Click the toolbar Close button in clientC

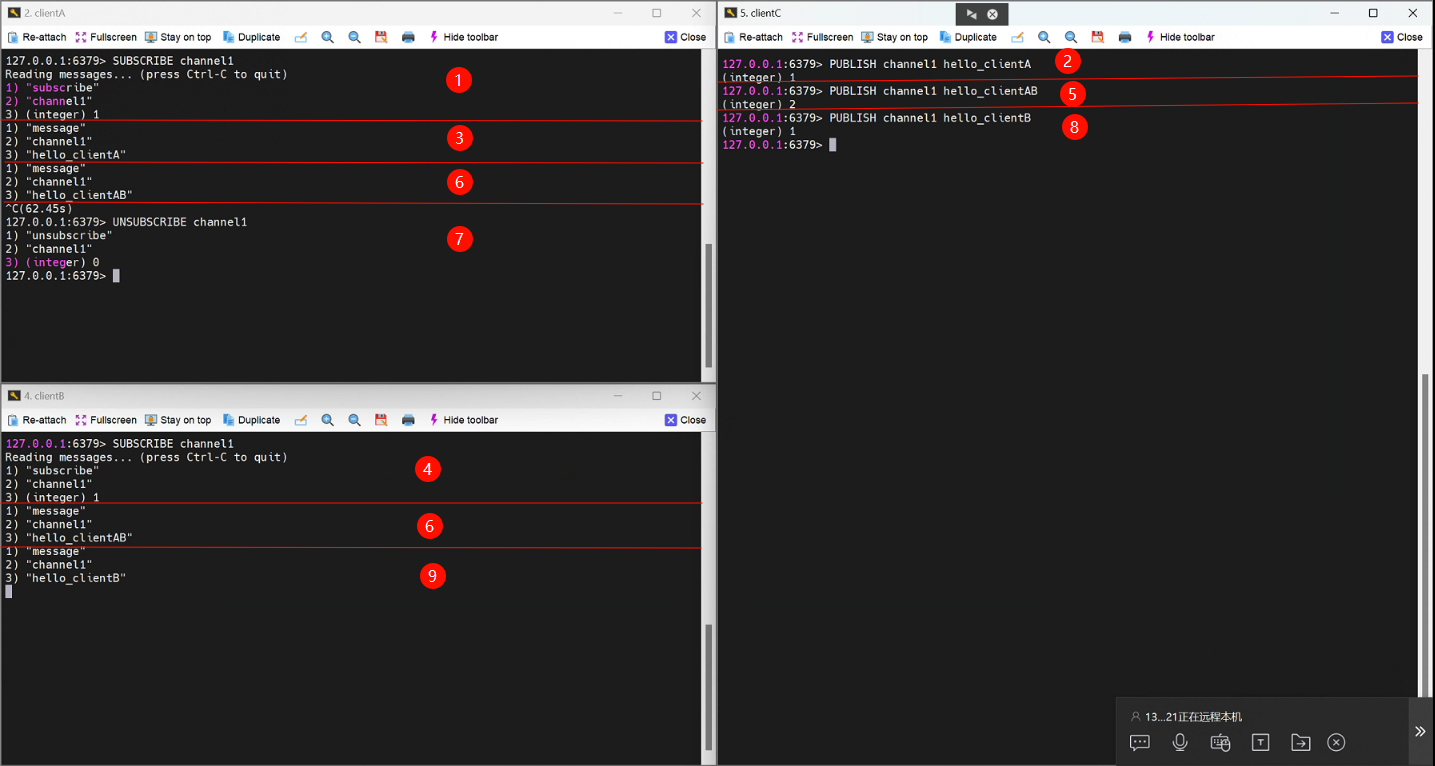point(1402,37)
